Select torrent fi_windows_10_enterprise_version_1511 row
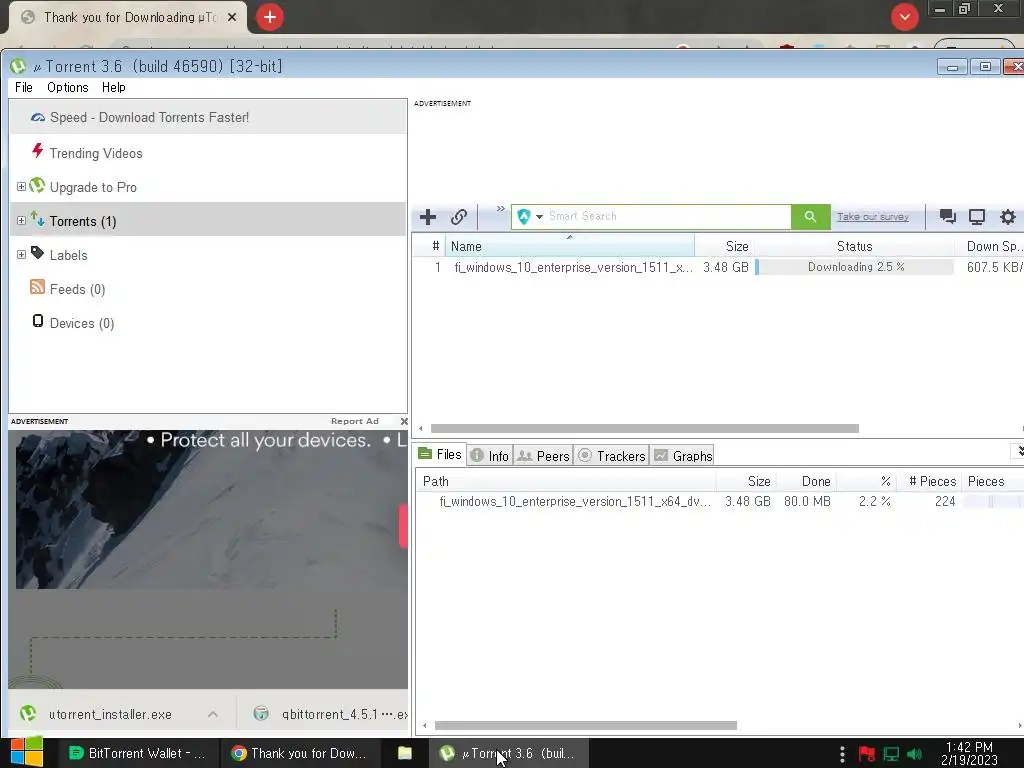 (x=717, y=267)
